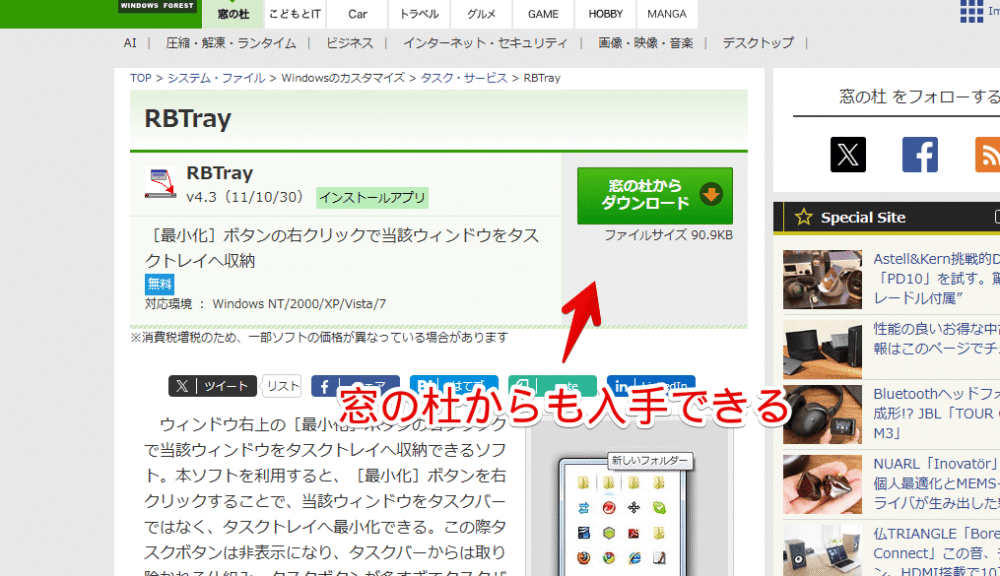Screen dimensions: 1000x576
Task: Click the RBTray application icon
Action: [x=160, y=181]
